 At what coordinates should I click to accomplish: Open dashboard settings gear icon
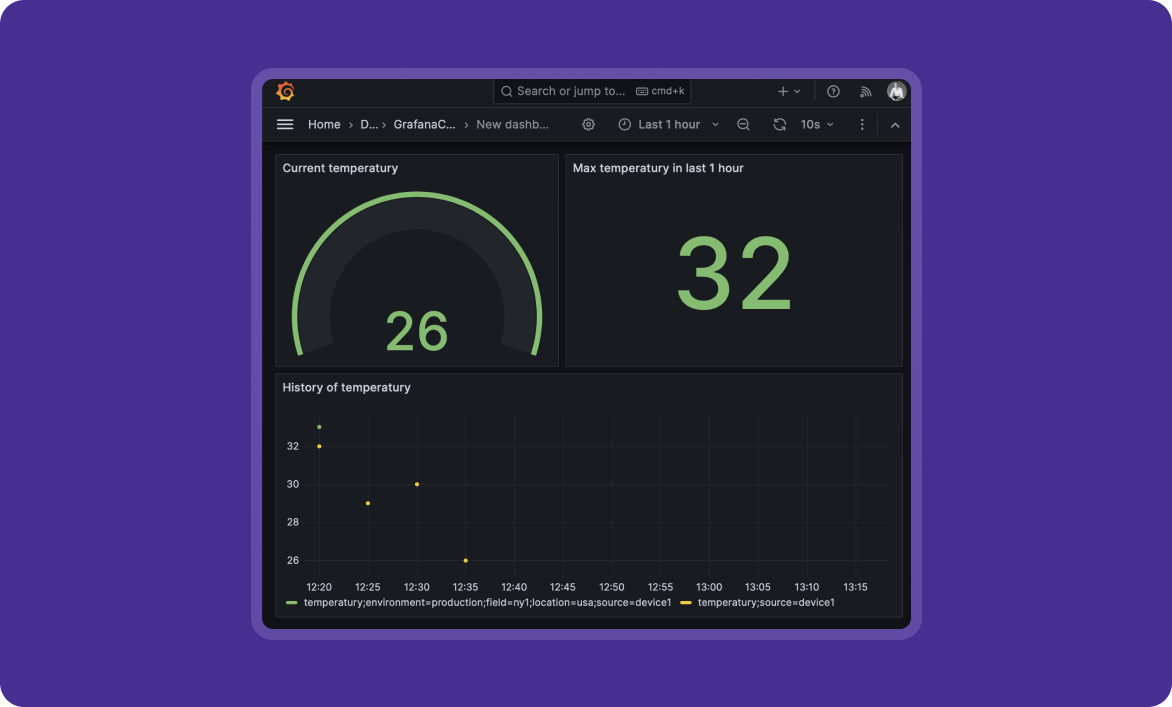click(589, 124)
